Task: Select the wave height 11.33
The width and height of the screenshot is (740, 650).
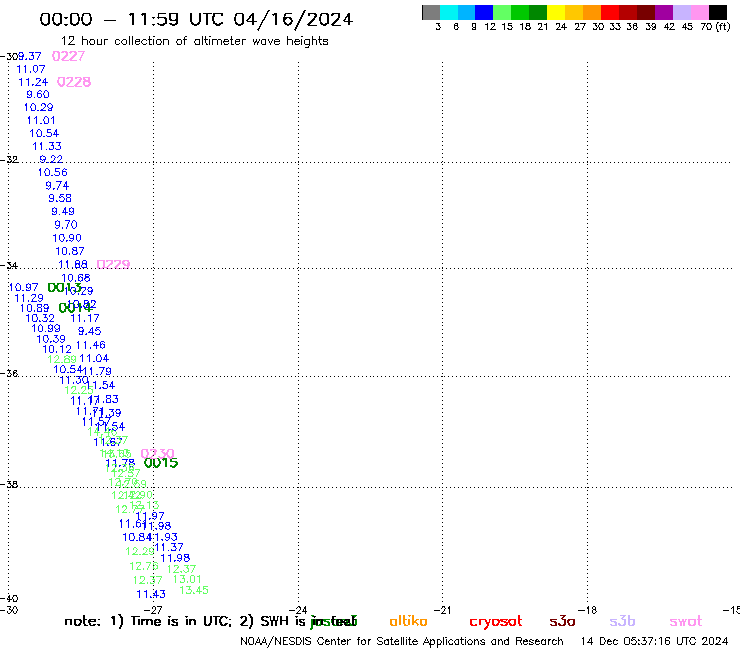Action: point(47,146)
